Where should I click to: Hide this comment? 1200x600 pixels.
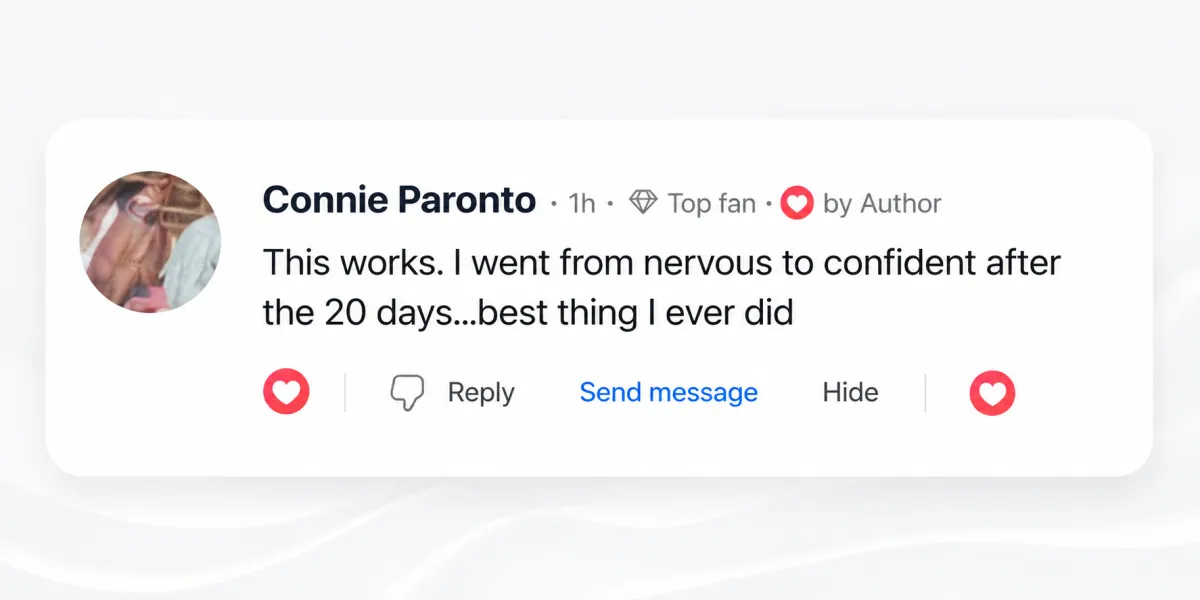pyautogui.click(x=850, y=392)
